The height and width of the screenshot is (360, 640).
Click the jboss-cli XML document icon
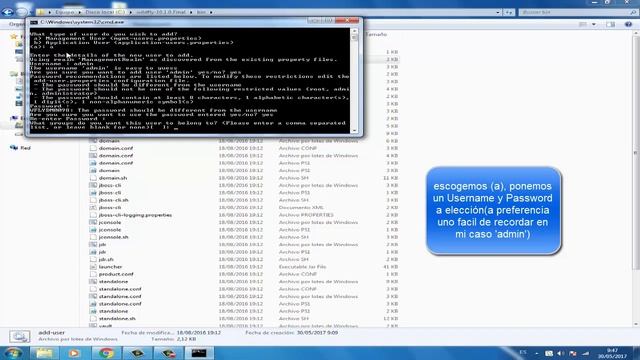click(93, 207)
